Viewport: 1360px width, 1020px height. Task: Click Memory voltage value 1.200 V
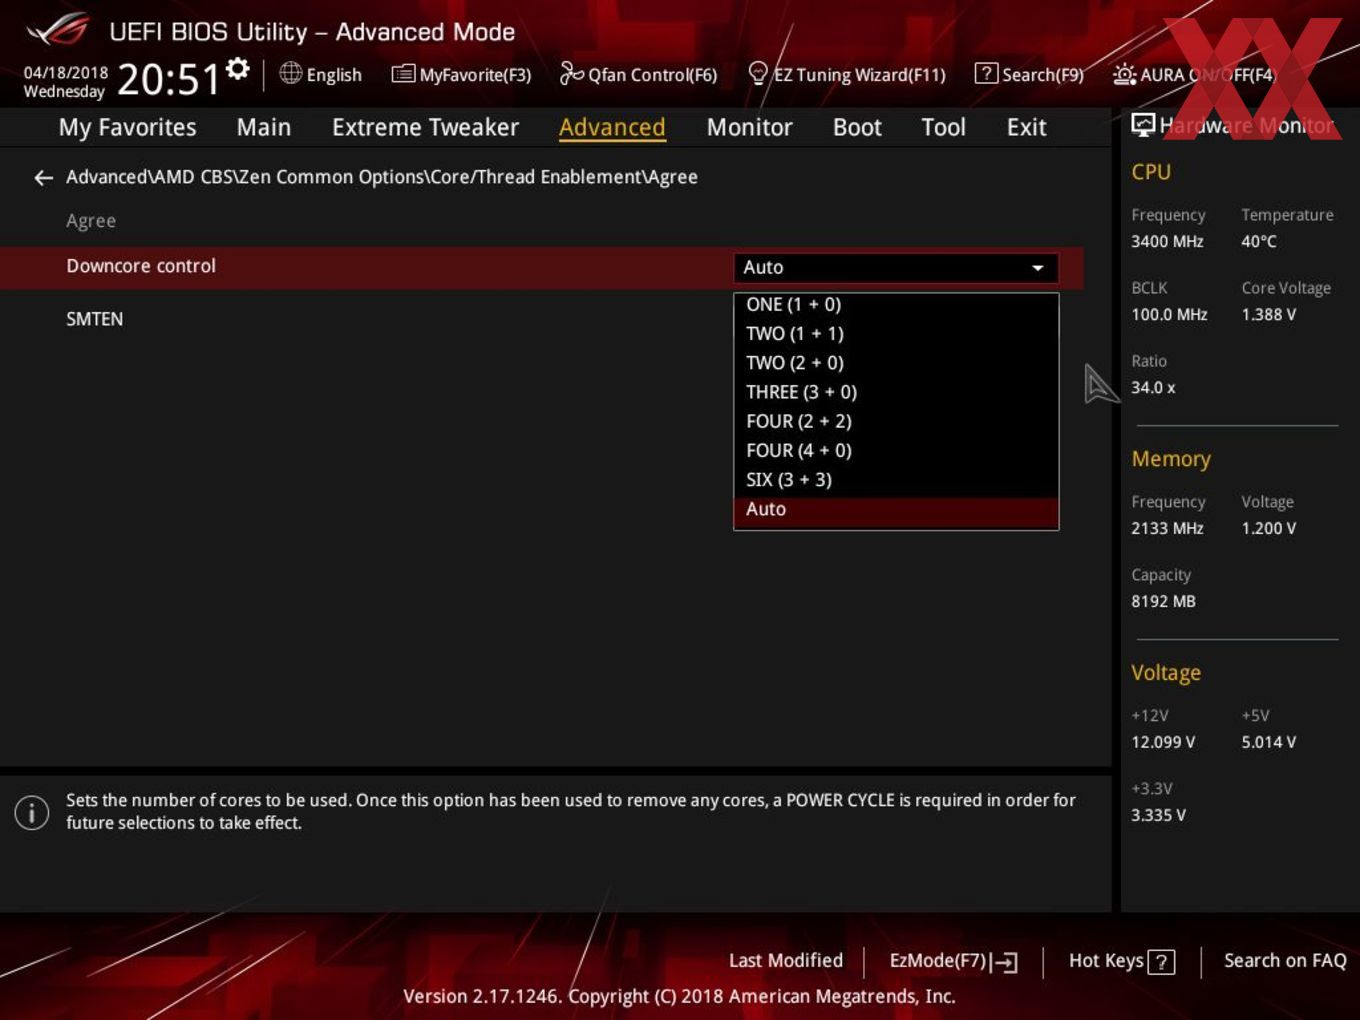pyautogui.click(x=1269, y=529)
